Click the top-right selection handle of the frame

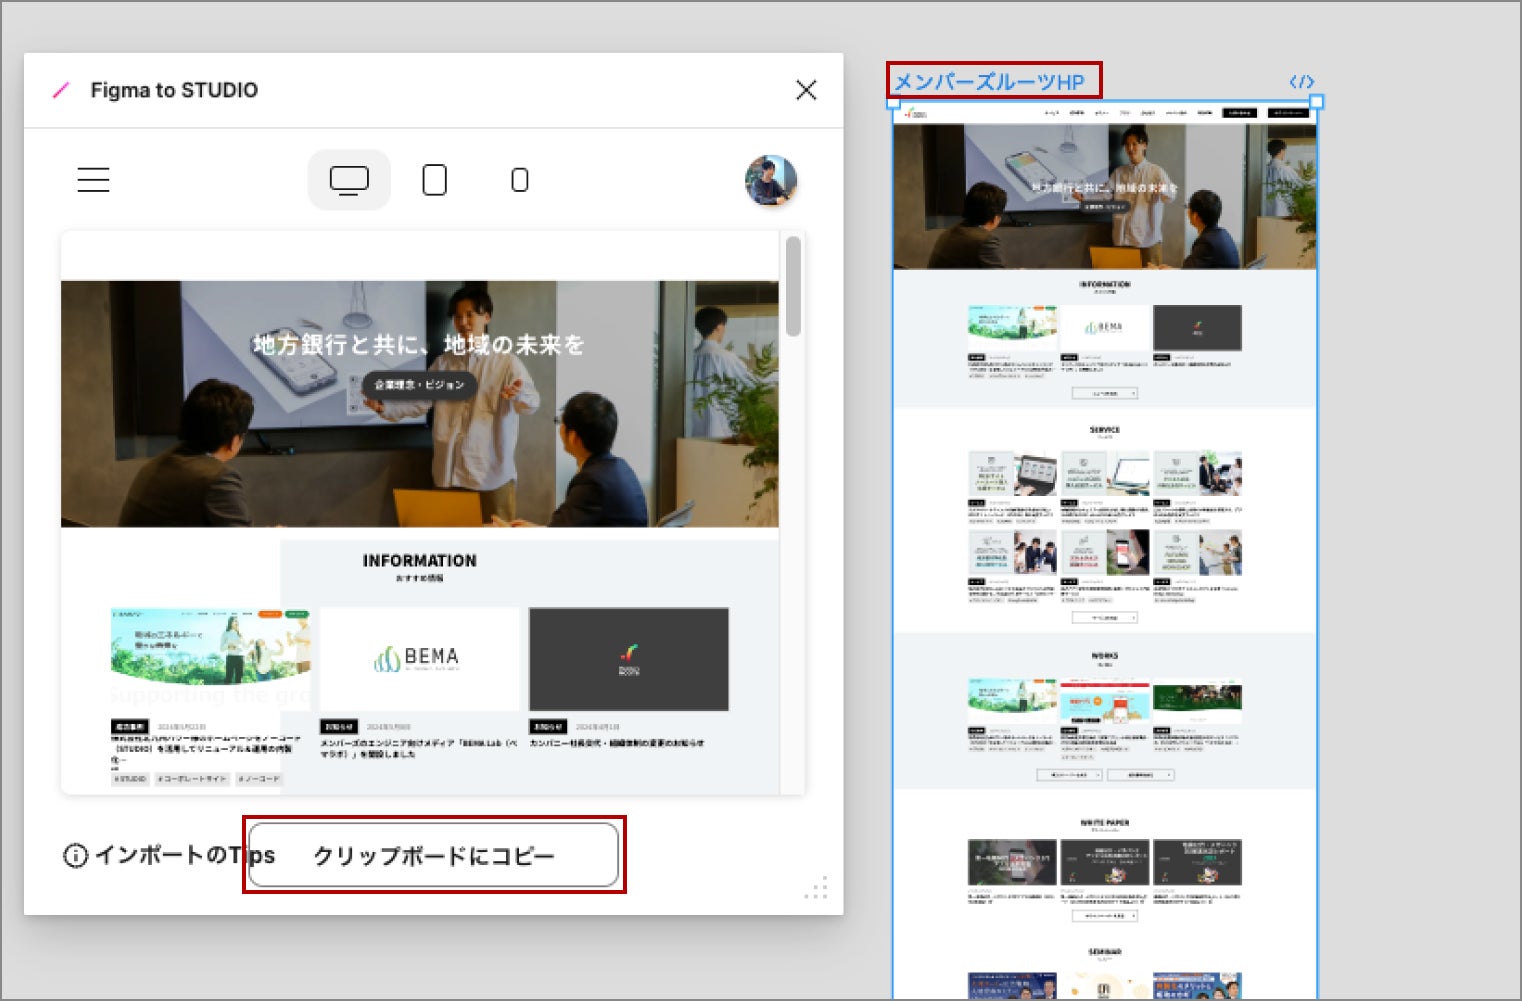pos(1316,102)
